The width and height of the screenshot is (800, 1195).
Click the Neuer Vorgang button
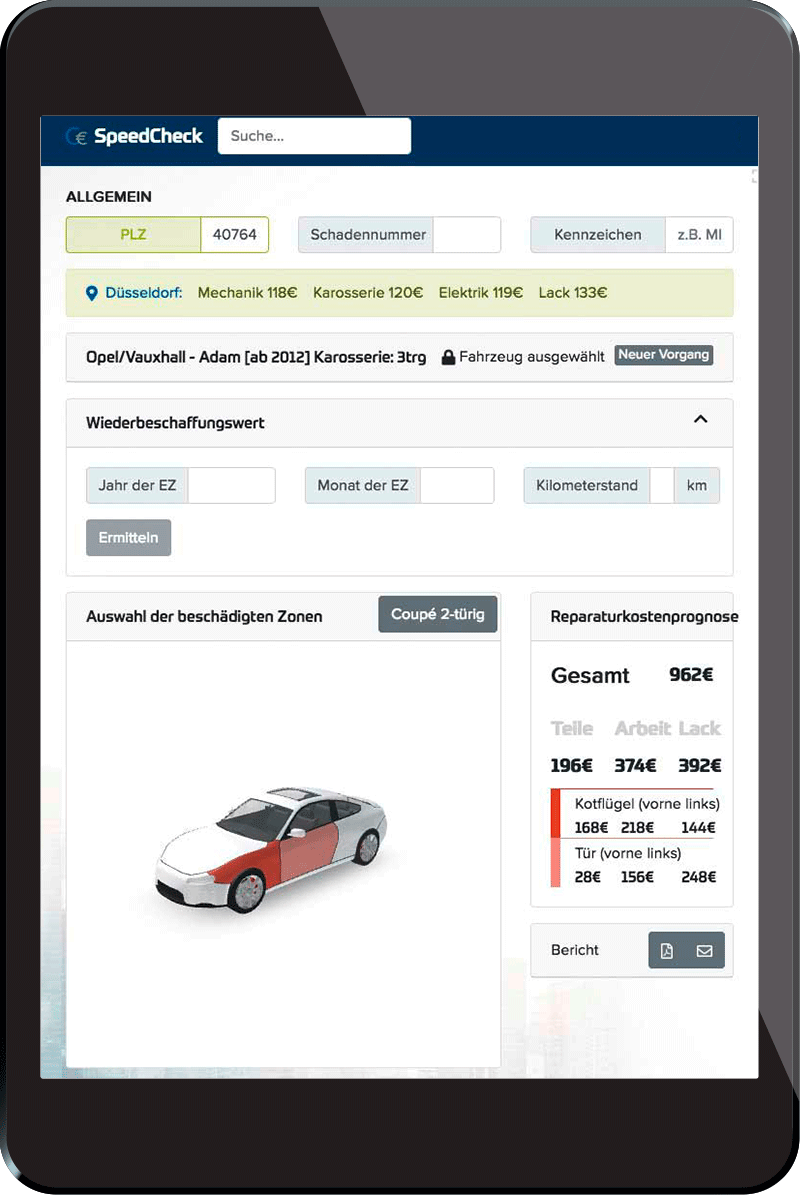point(664,355)
